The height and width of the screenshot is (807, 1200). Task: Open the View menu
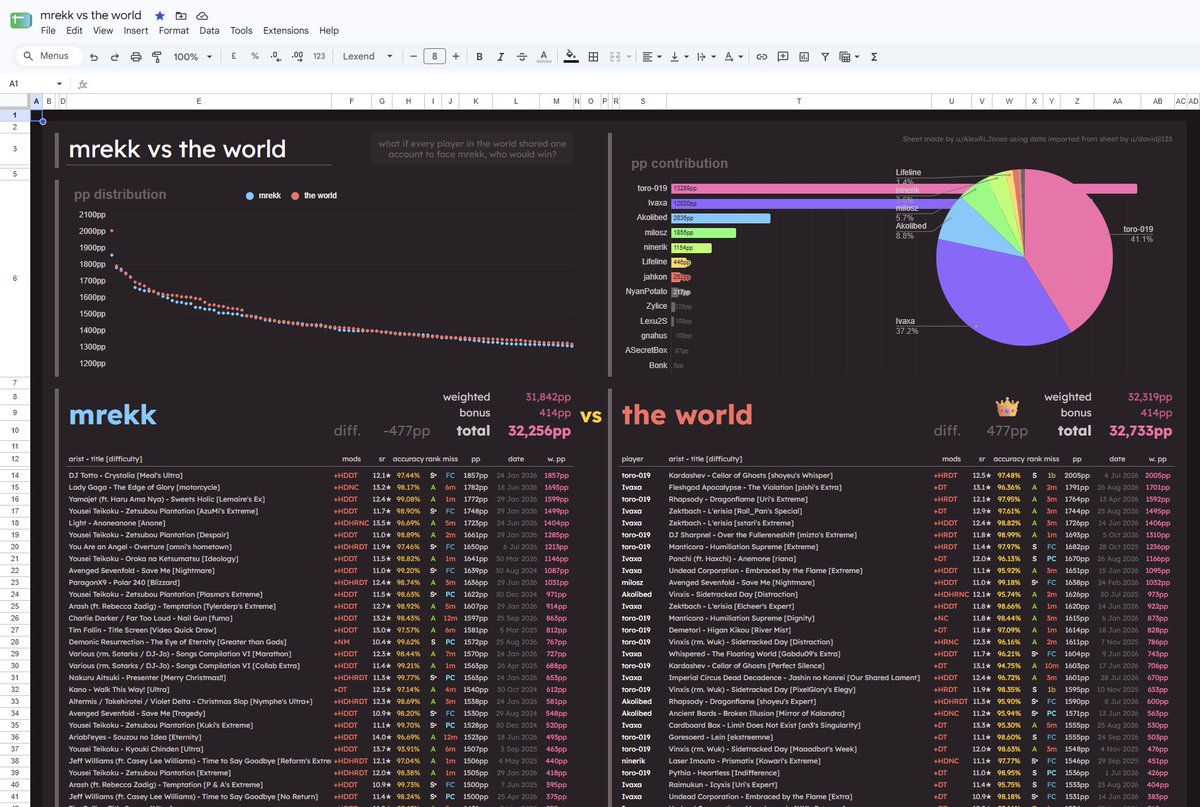coord(103,31)
